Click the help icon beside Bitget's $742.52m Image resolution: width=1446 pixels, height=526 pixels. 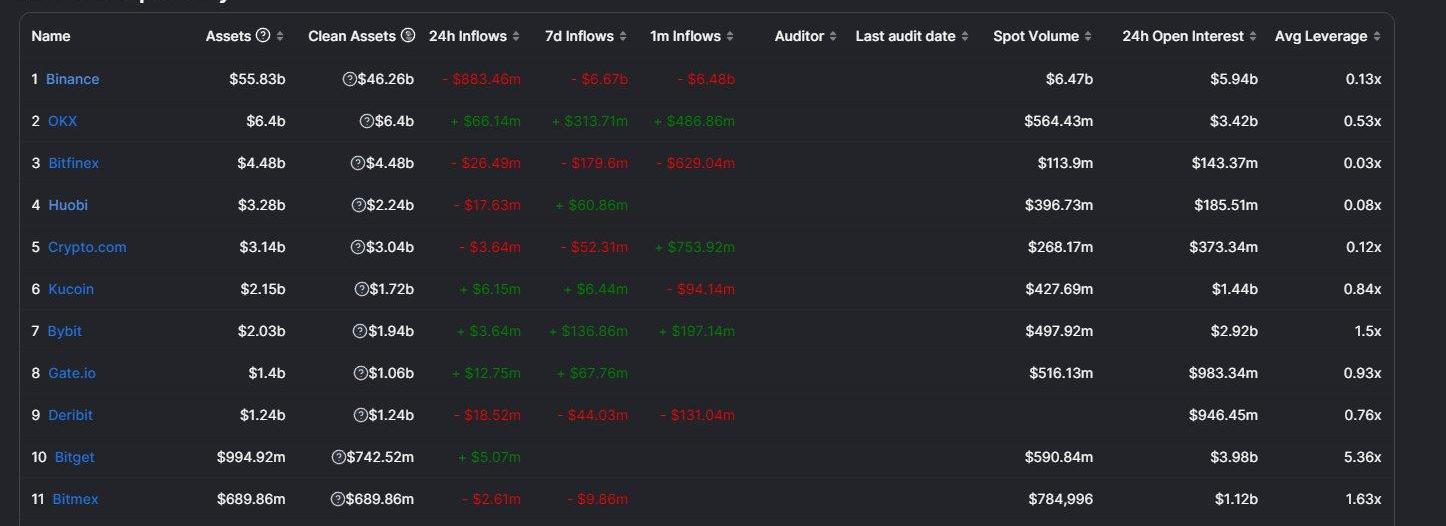339,457
